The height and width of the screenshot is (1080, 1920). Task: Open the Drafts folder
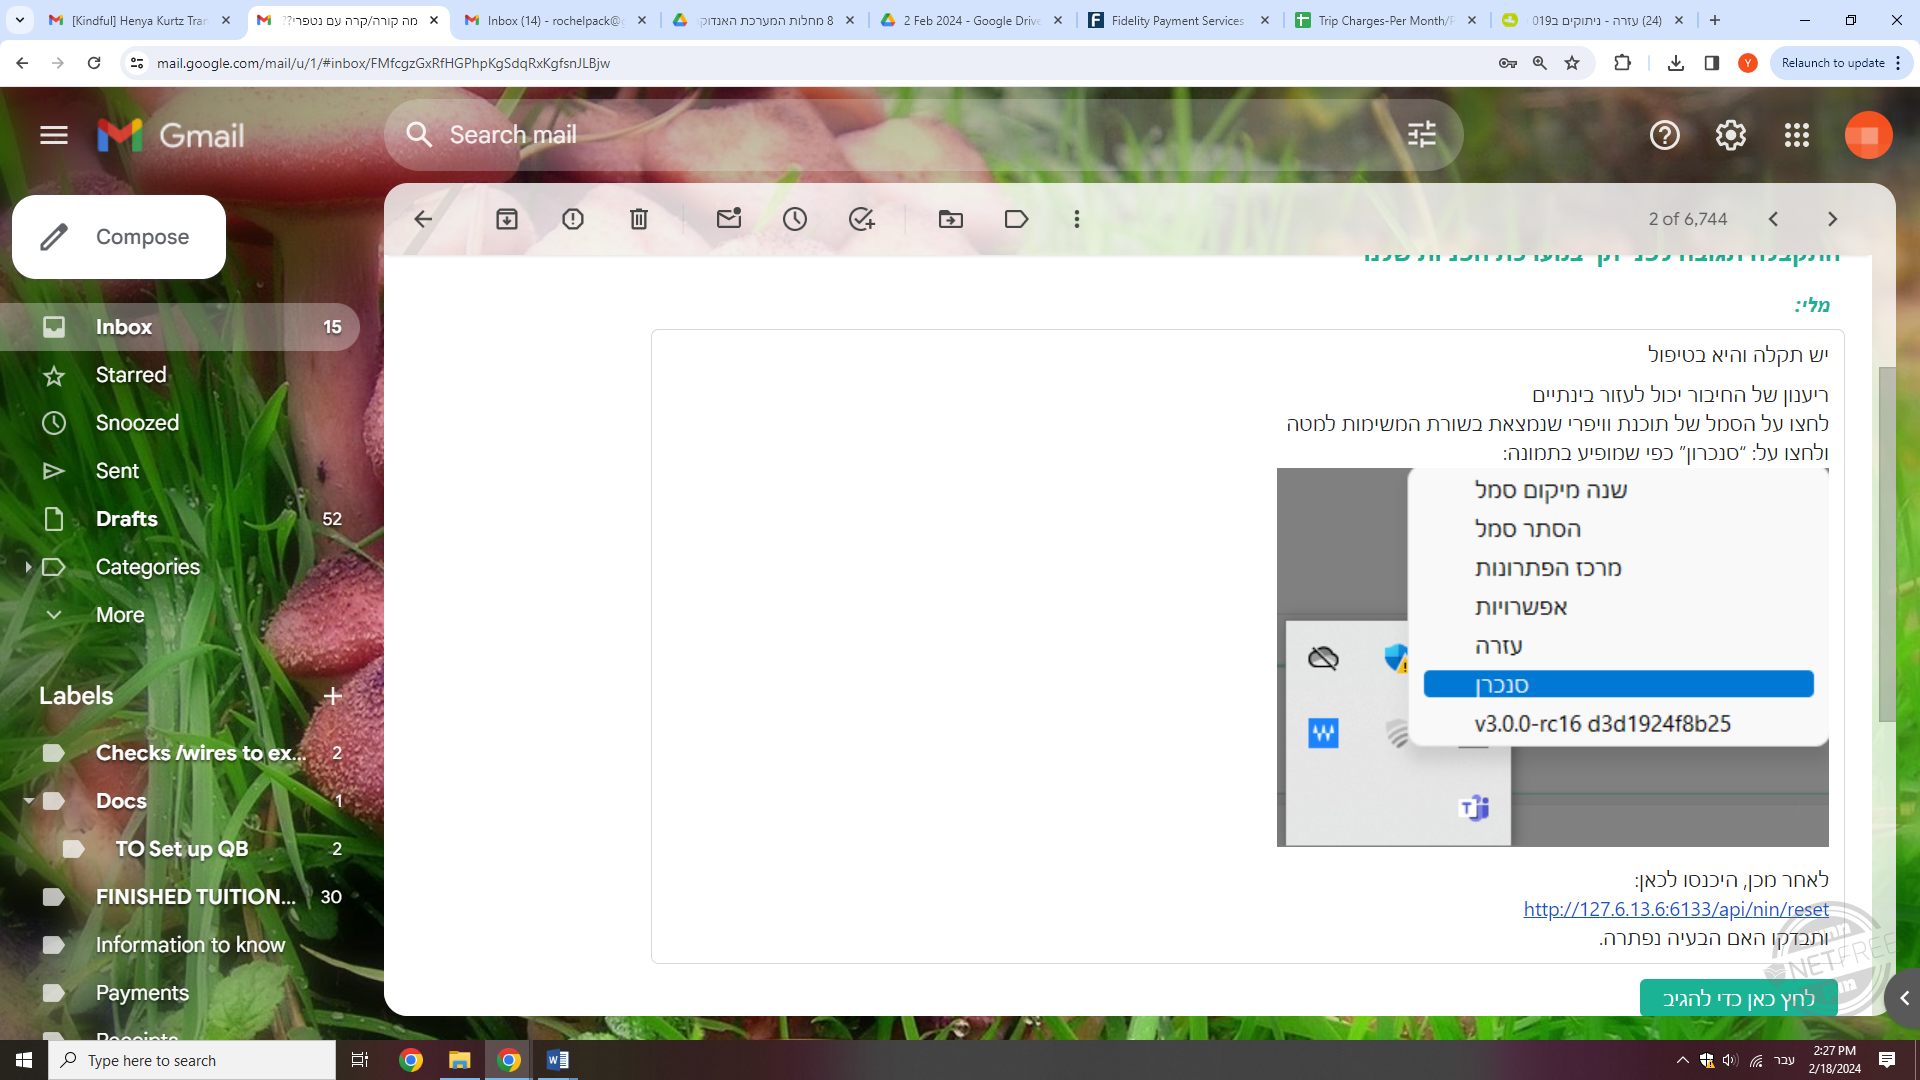127,519
